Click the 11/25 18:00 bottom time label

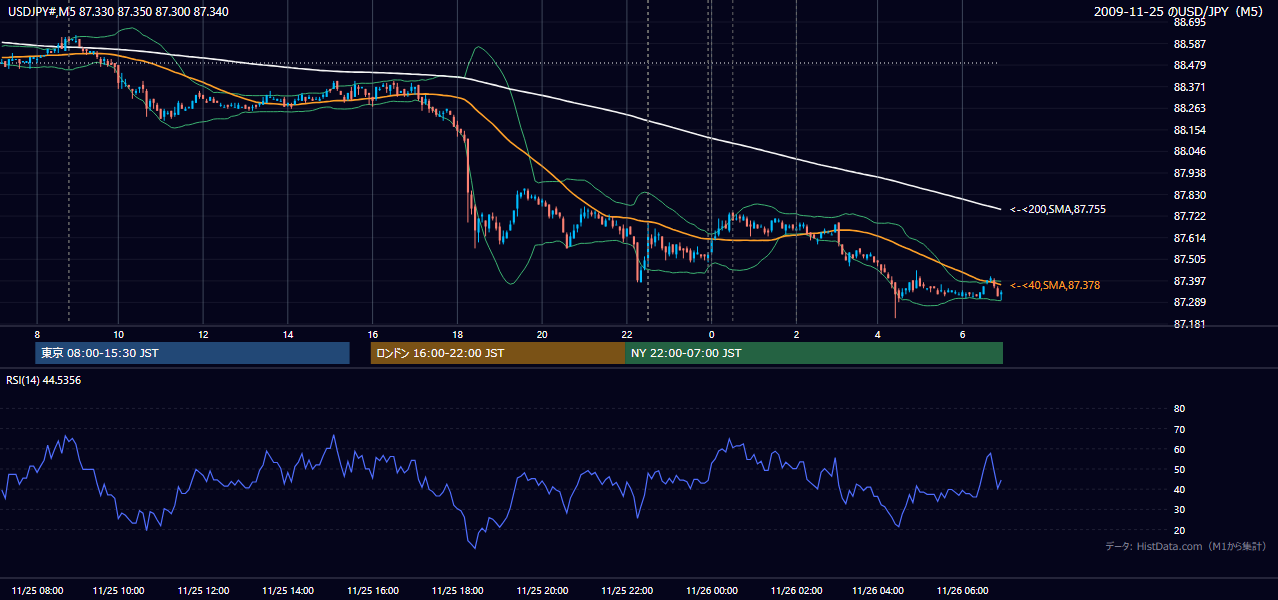point(457,590)
